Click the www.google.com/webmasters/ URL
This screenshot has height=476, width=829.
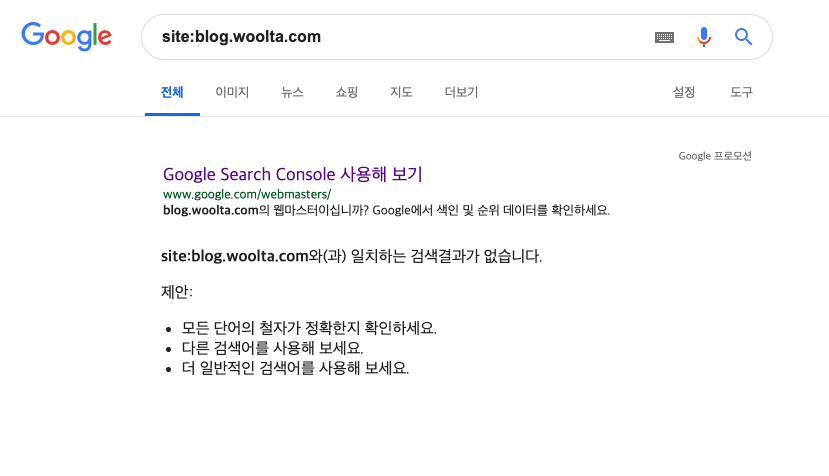tap(247, 194)
